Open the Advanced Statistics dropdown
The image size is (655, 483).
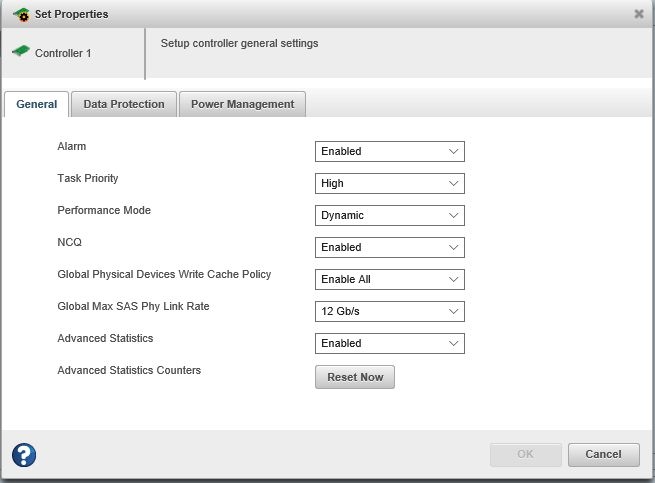pos(389,344)
